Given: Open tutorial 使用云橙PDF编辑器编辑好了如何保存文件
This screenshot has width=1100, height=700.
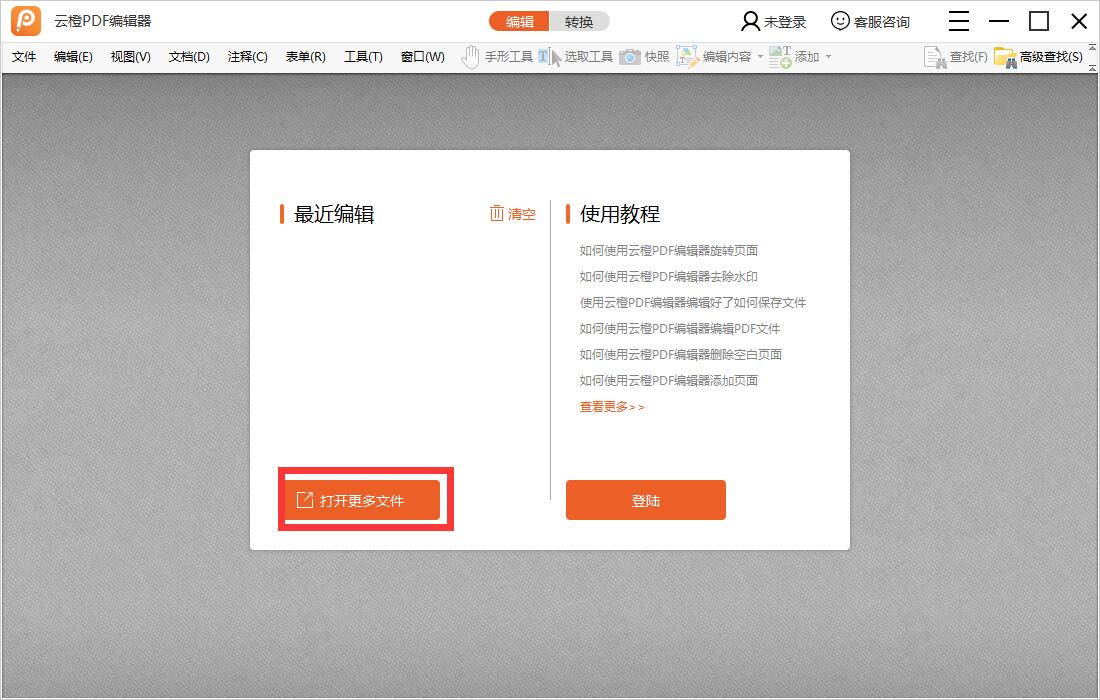Looking at the screenshot, I should click(x=692, y=302).
